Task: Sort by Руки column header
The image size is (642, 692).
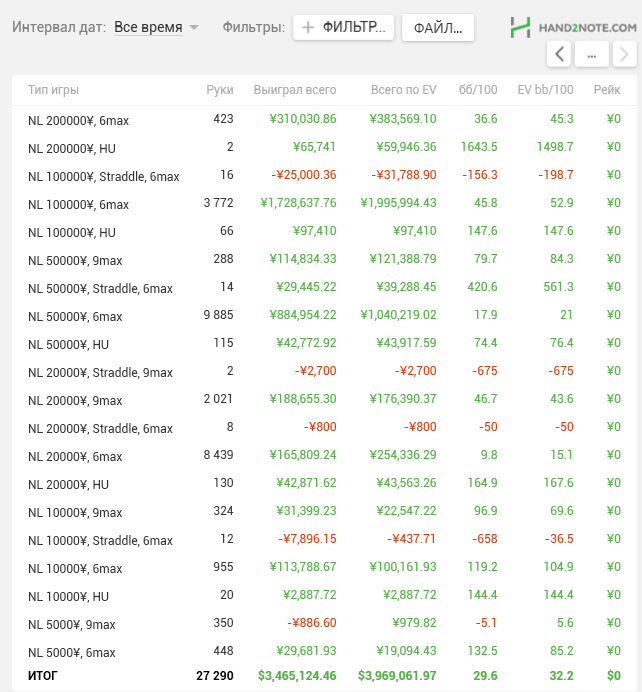Action: tap(220, 90)
